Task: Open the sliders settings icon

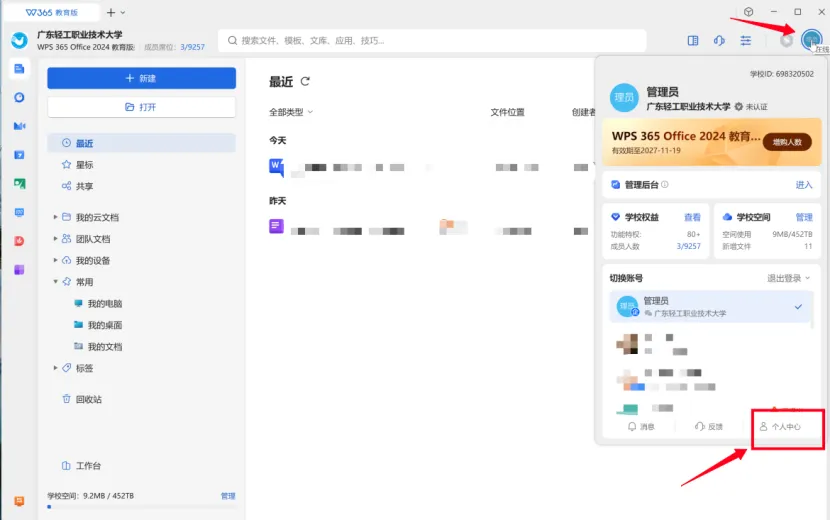Action: 745,40
